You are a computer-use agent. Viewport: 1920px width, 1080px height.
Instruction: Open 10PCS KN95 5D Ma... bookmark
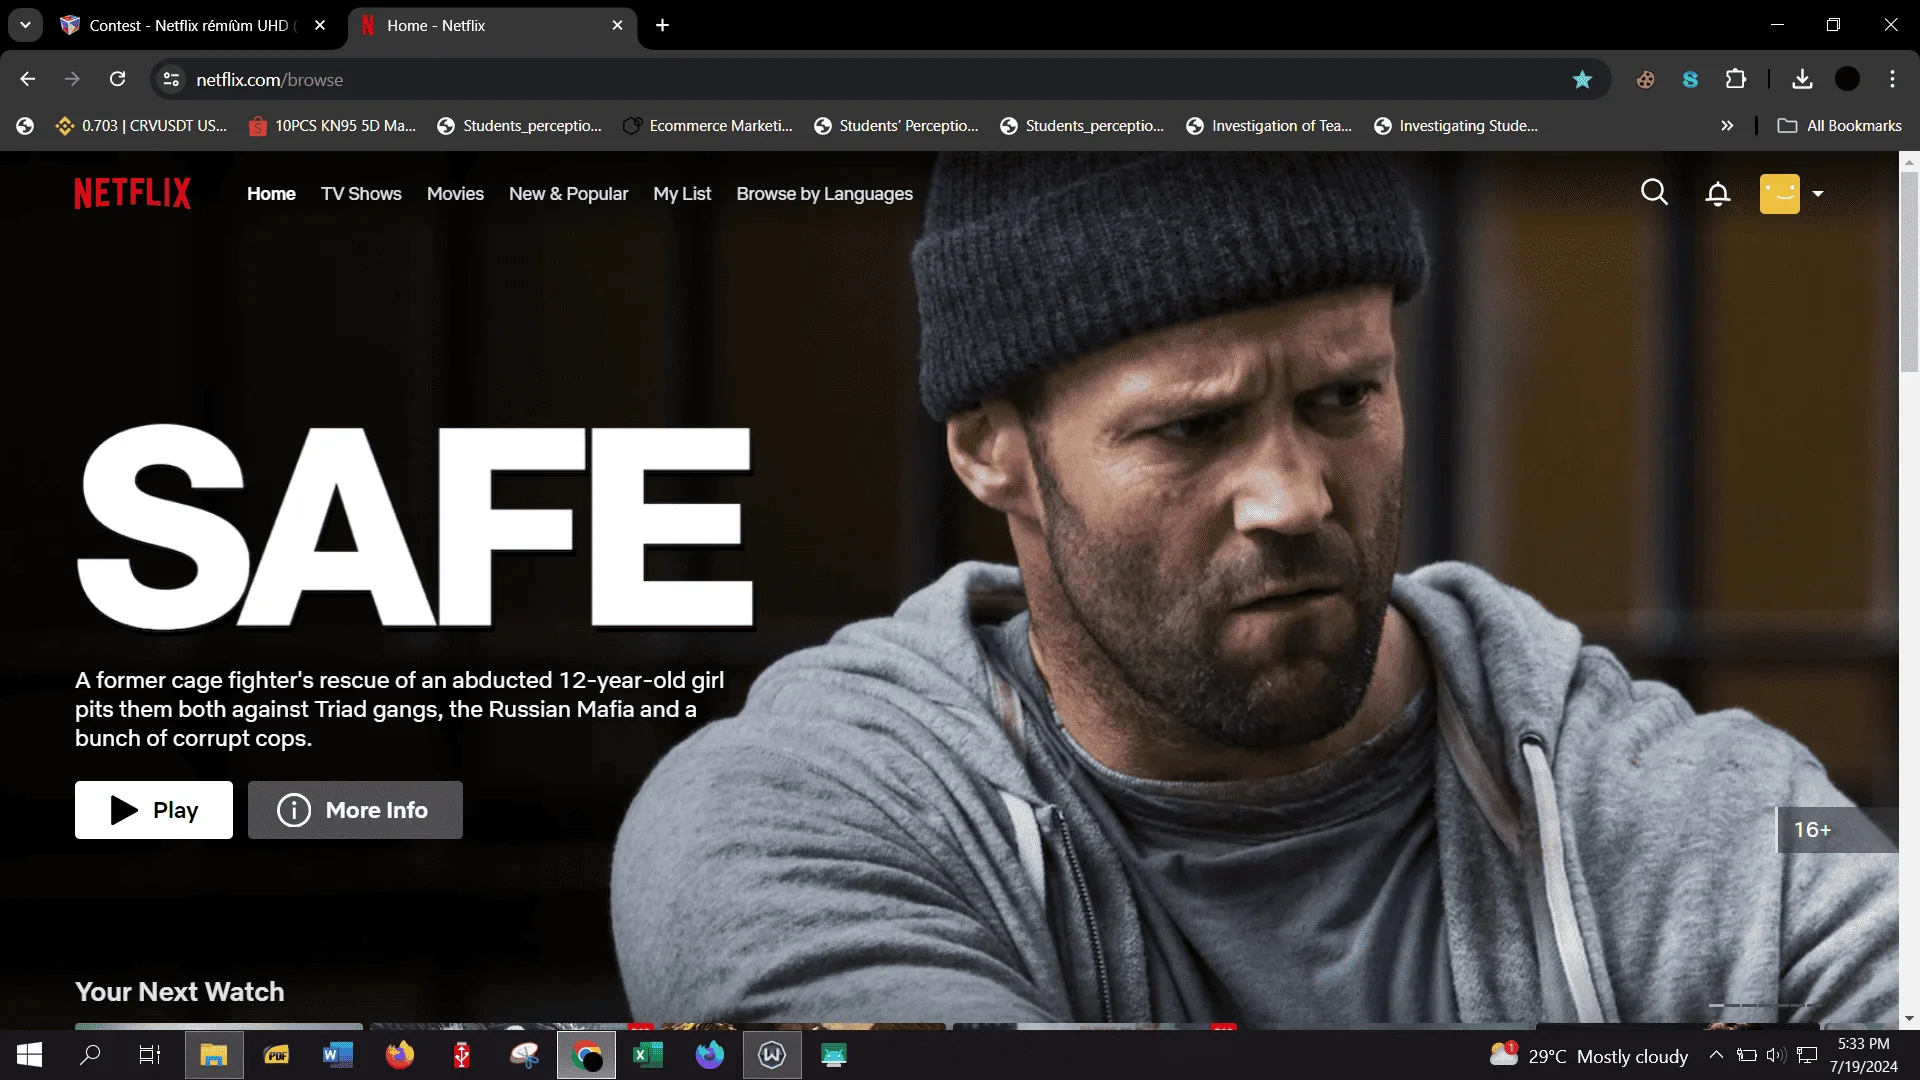[332, 126]
